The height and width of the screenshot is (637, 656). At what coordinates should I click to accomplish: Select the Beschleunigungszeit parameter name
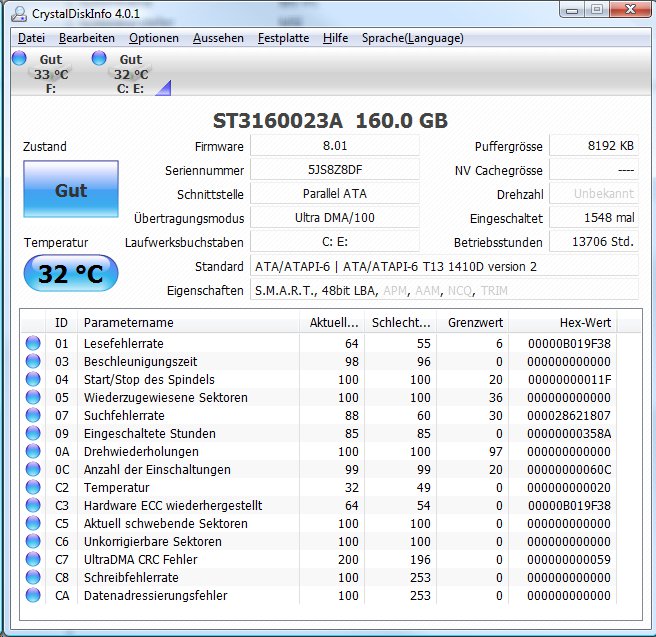140,361
